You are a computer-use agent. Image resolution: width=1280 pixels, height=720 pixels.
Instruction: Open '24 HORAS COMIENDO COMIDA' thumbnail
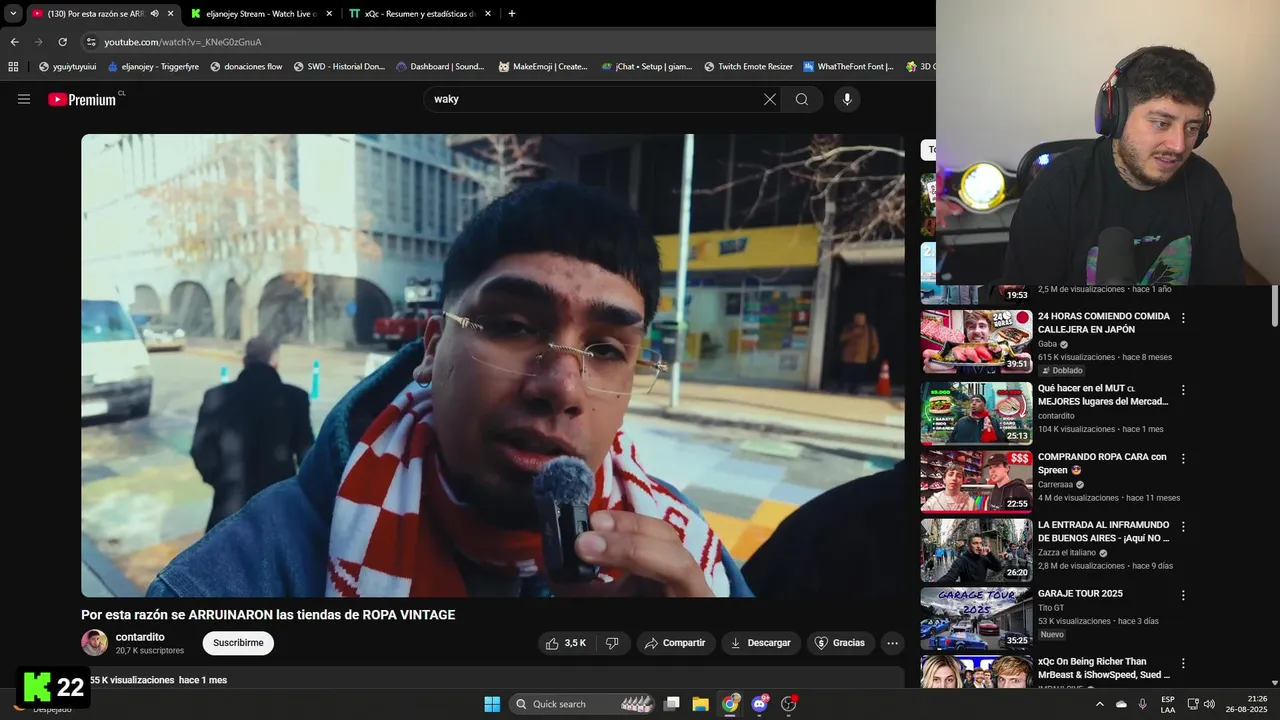976,341
